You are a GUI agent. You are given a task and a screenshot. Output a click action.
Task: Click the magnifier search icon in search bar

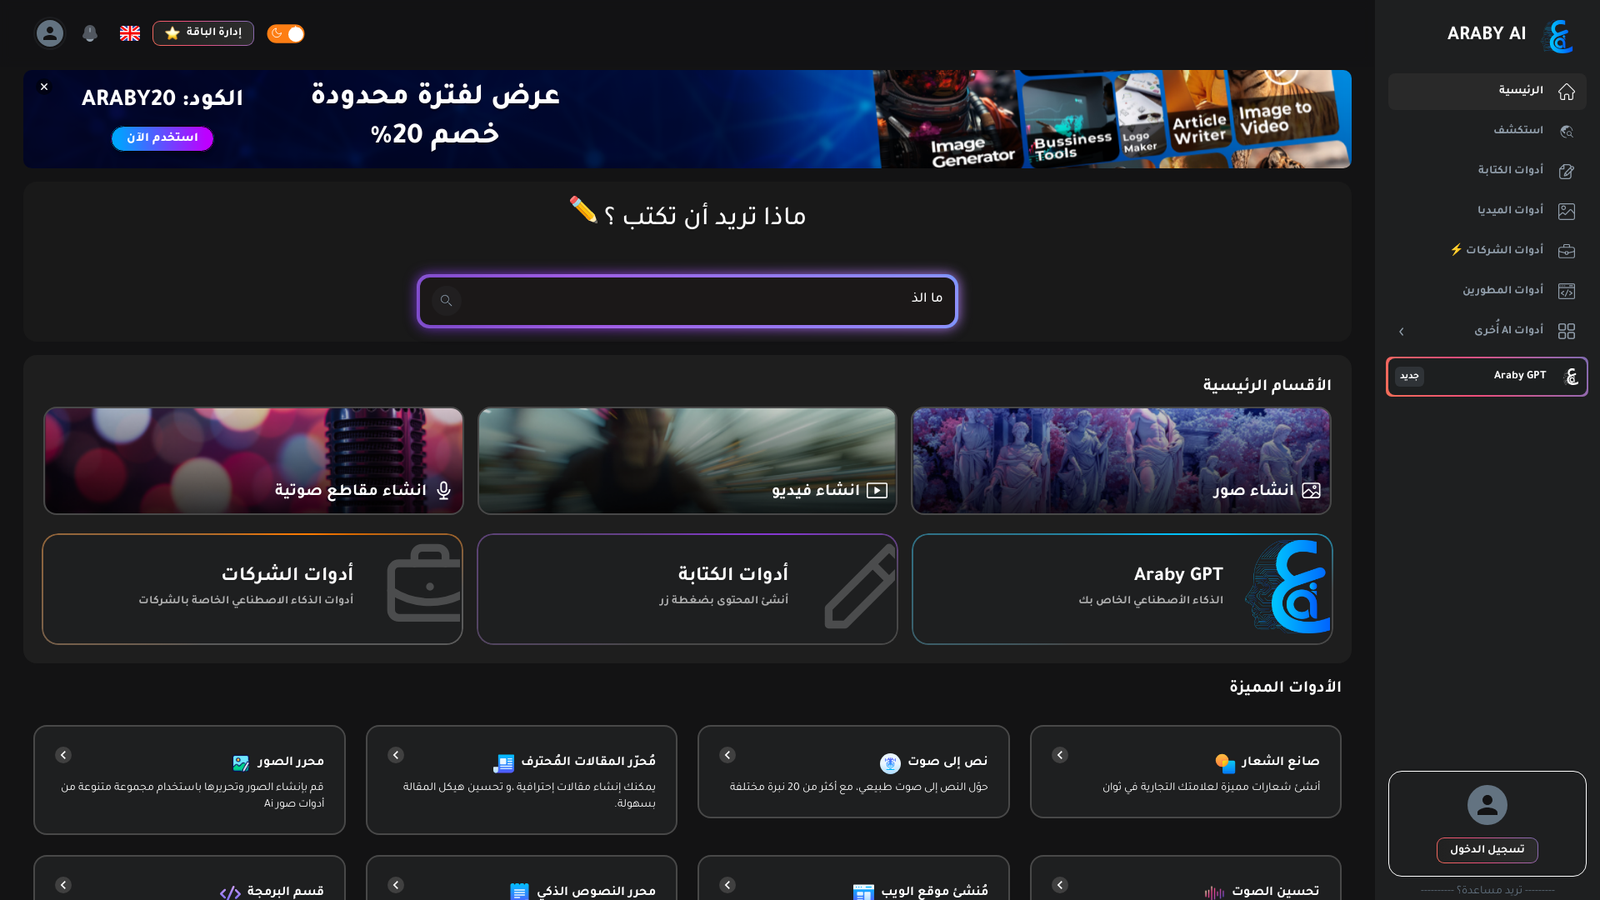(446, 300)
